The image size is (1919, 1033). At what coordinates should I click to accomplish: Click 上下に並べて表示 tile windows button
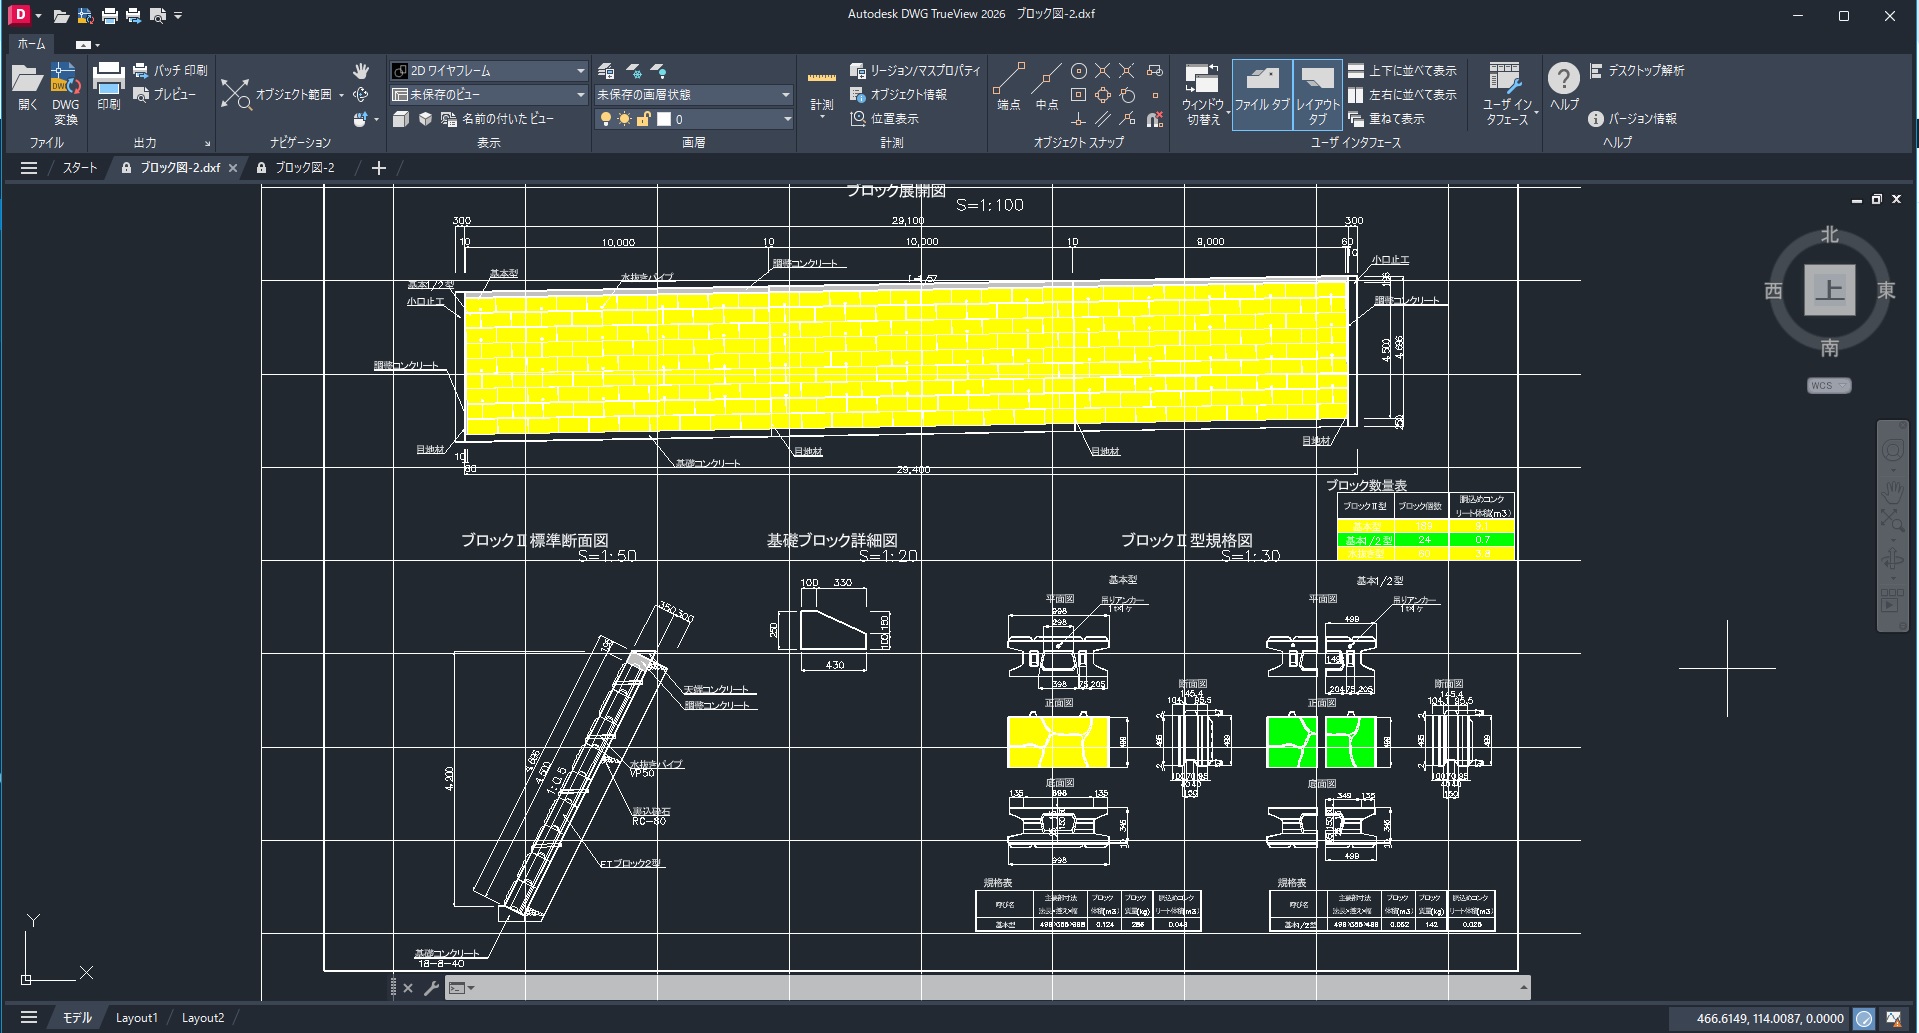pyautogui.click(x=1404, y=70)
